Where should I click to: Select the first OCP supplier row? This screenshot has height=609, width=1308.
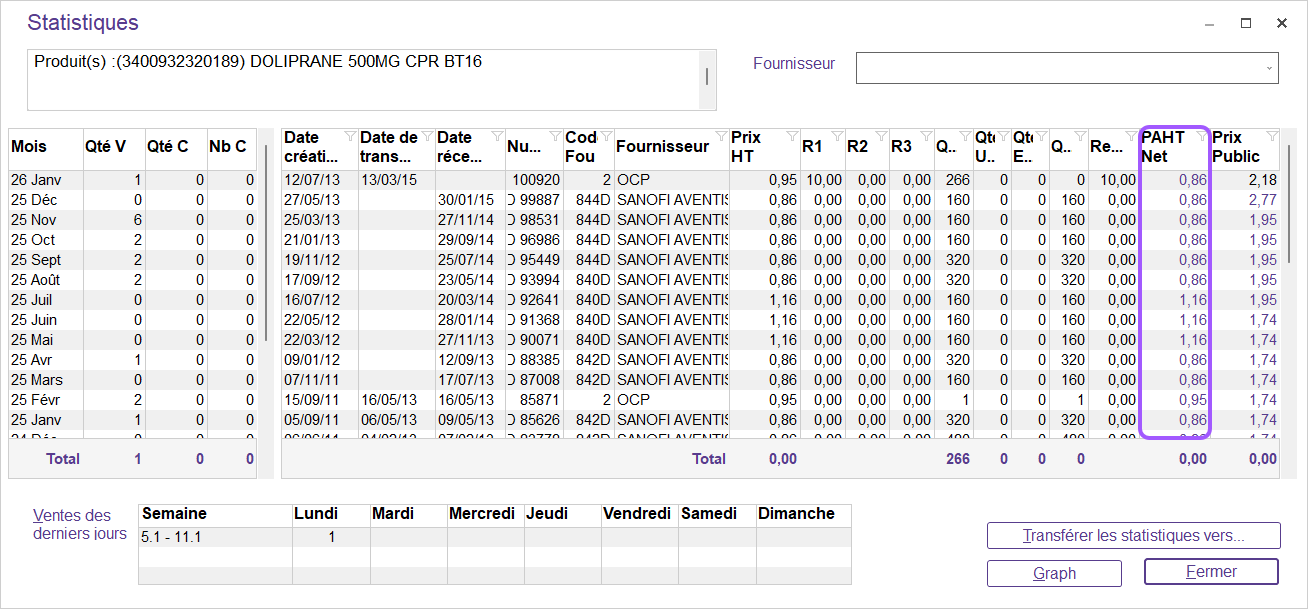(x=633, y=180)
